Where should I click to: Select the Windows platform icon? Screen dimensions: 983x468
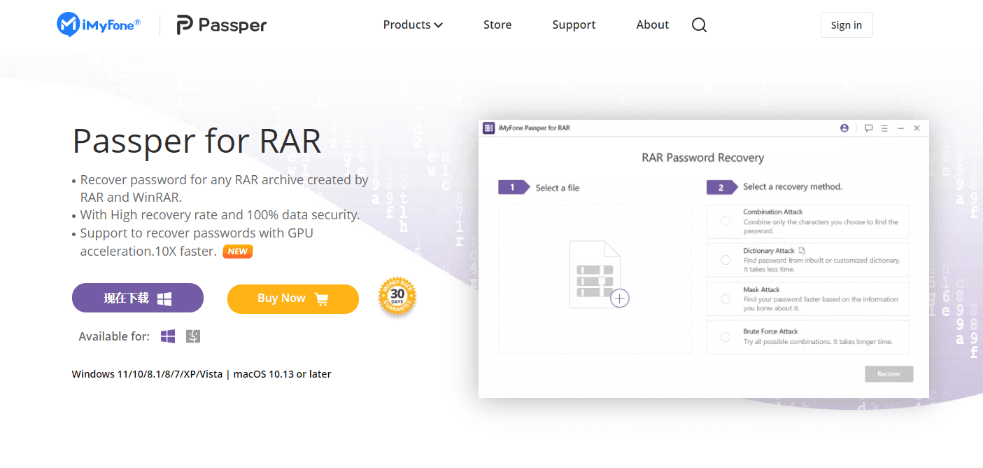(168, 336)
